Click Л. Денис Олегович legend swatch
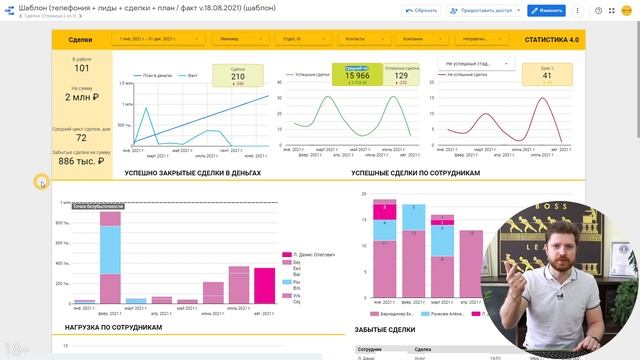 [x=287, y=255]
